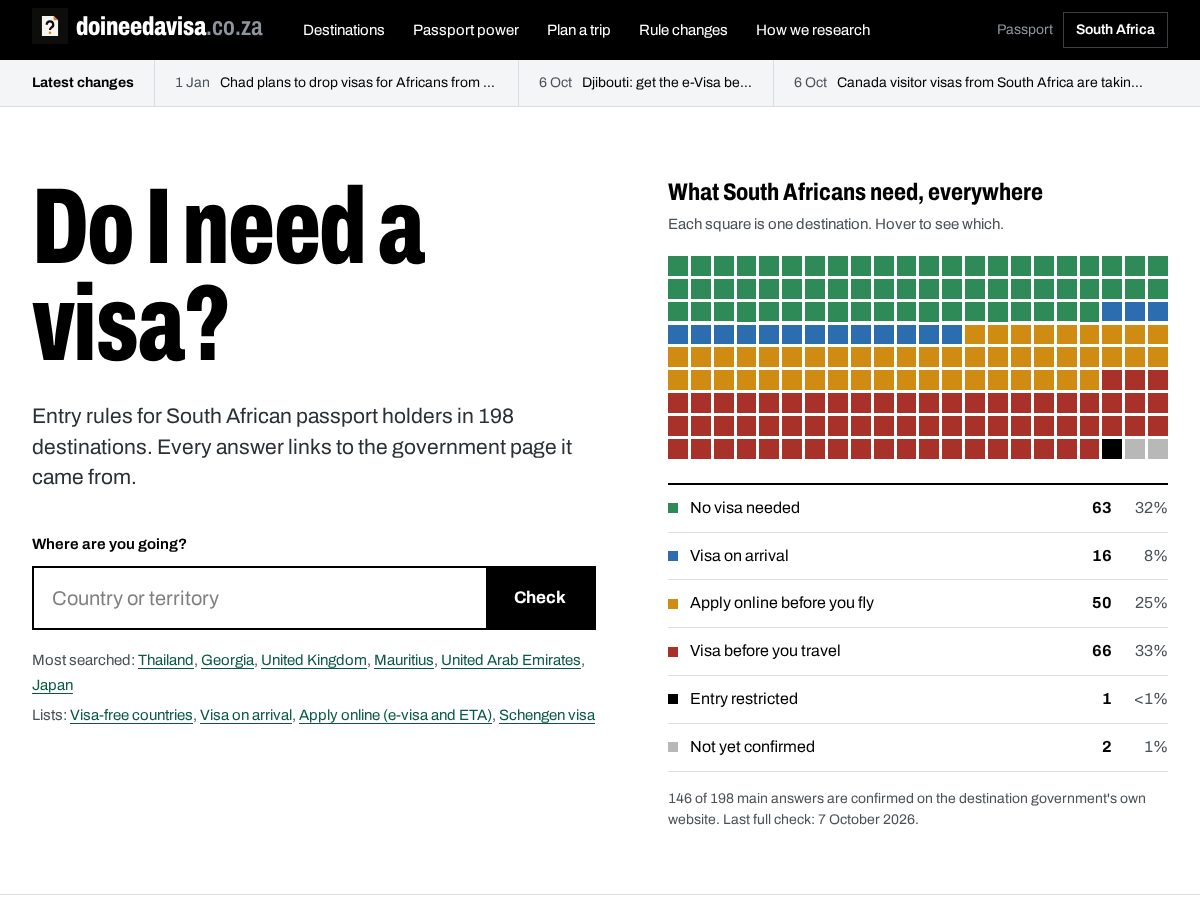Select Entry restricted legend label

pos(744,699)
